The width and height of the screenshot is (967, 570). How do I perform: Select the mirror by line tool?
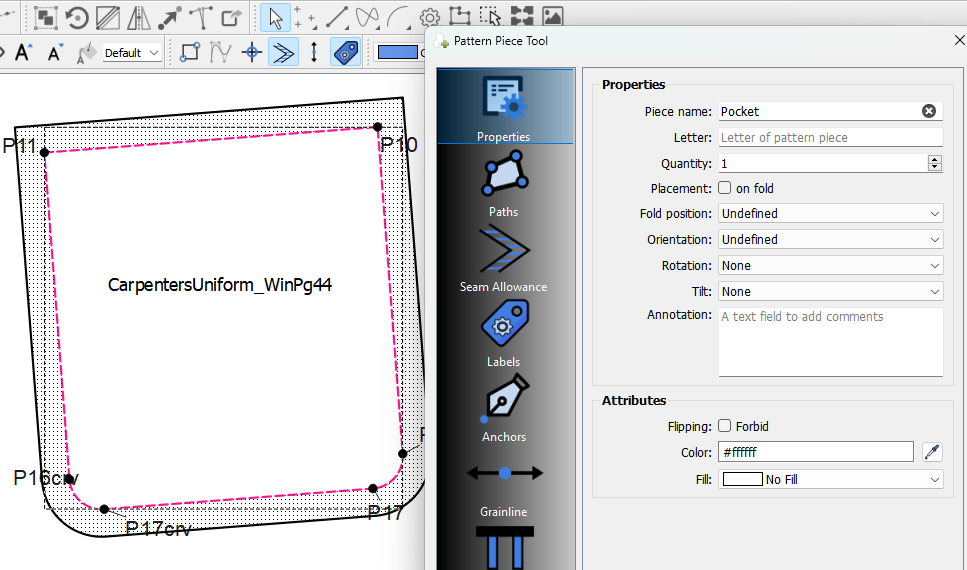[x=139, y=17]
